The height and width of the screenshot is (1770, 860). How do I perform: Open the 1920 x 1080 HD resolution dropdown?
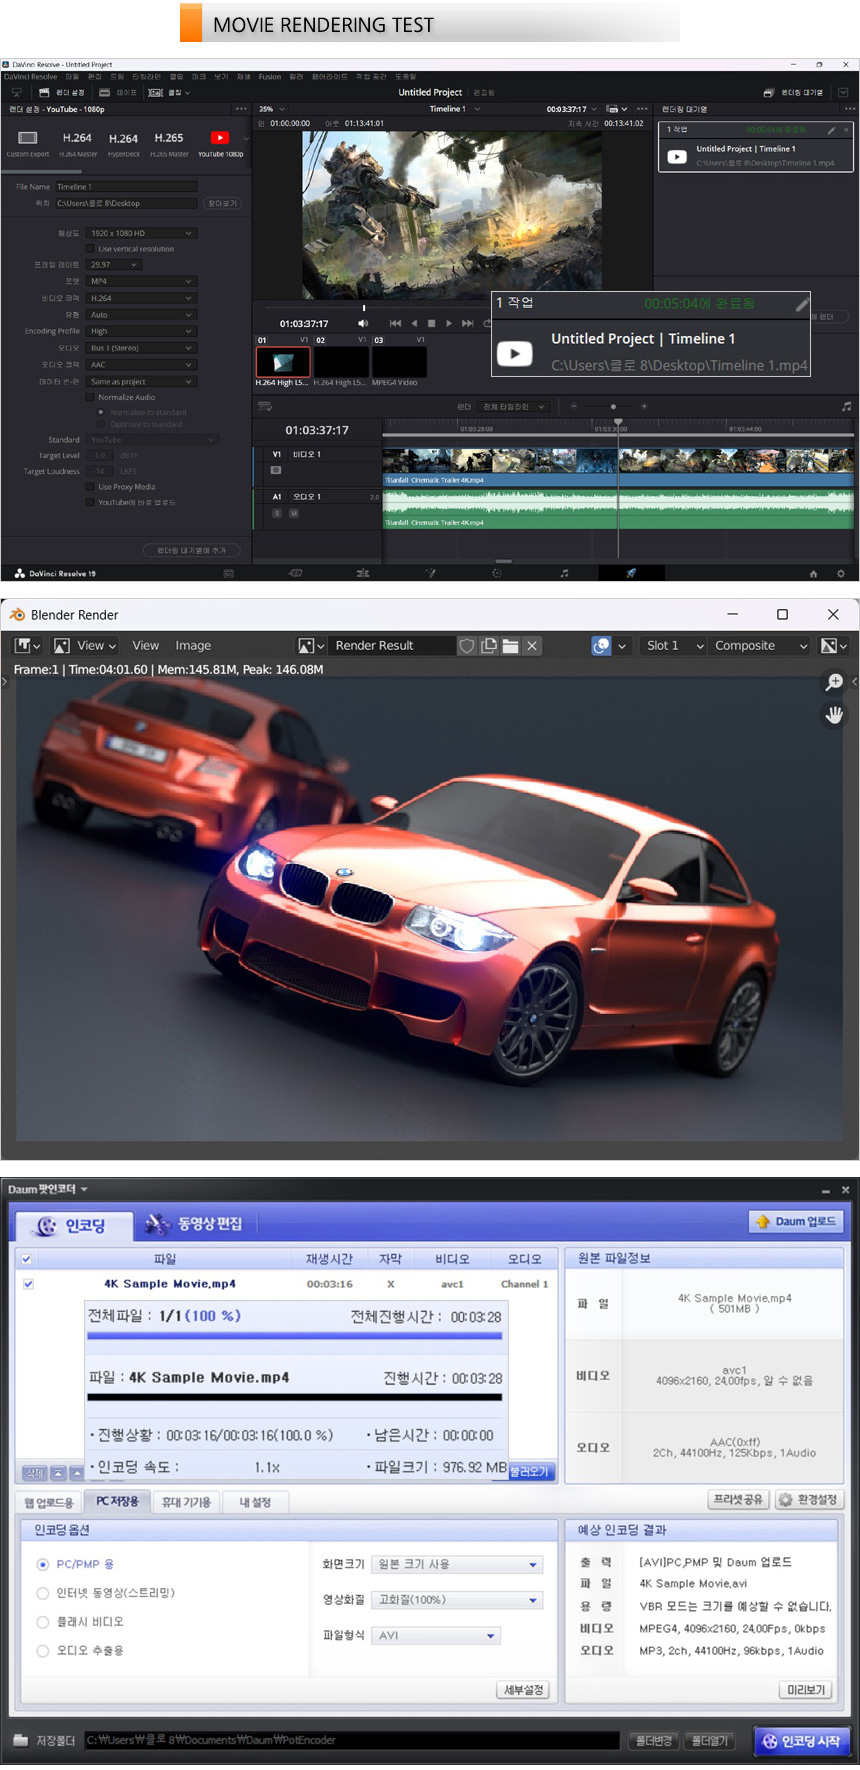(141, 233)
